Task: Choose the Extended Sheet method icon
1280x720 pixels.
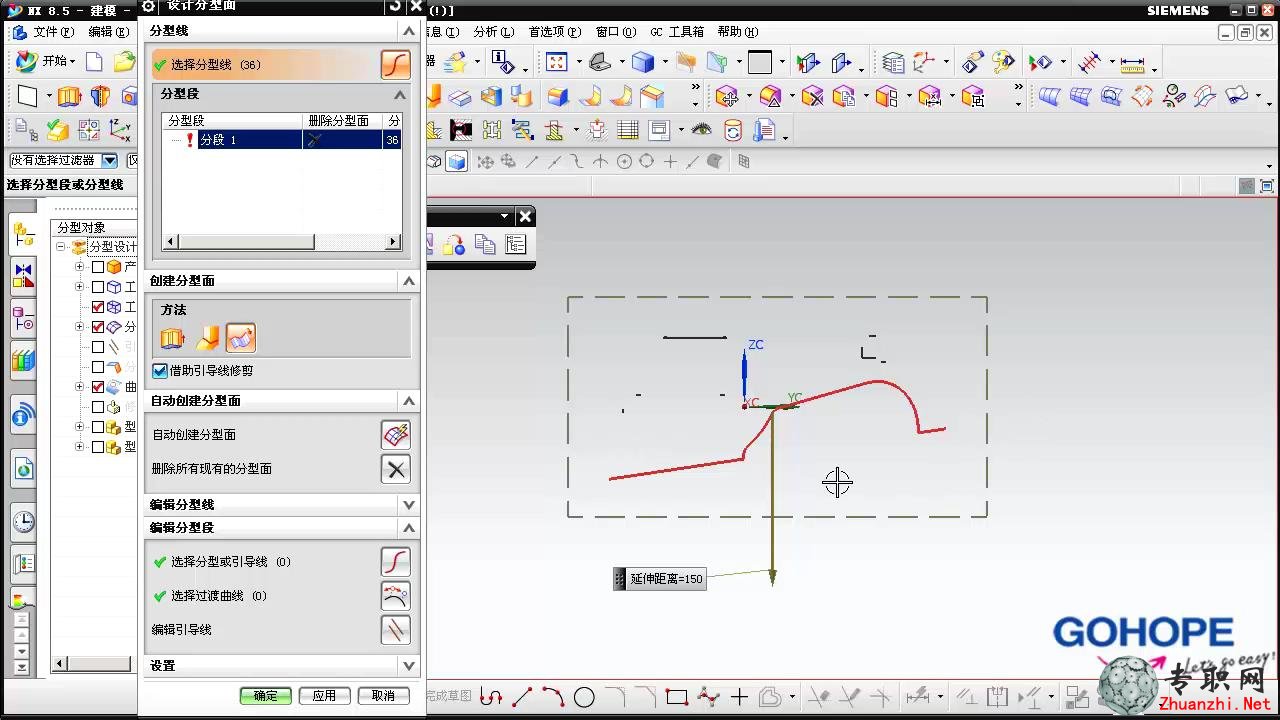Action: pos(241,339)
